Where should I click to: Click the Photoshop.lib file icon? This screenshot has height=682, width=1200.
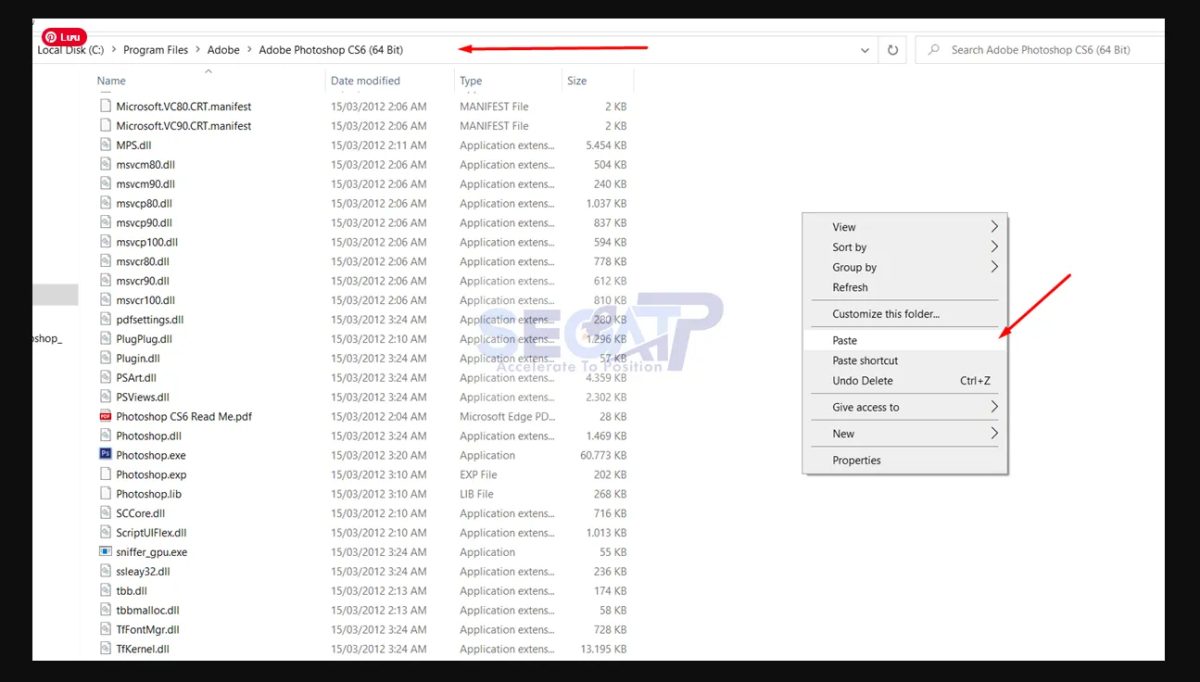106,494
